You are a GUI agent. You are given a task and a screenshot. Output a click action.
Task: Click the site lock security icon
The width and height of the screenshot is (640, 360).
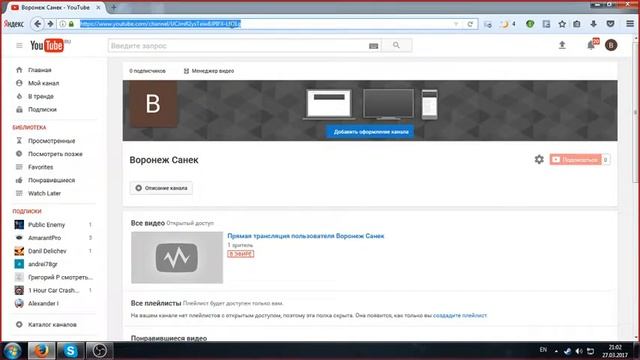[71, 24]
